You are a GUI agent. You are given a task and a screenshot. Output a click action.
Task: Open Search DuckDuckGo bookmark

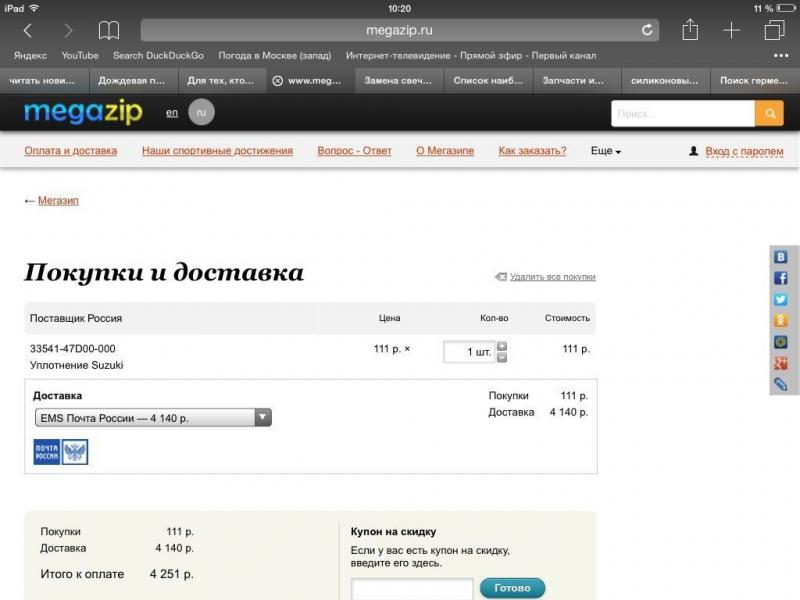pyautogui.click(x=158, y=55)
